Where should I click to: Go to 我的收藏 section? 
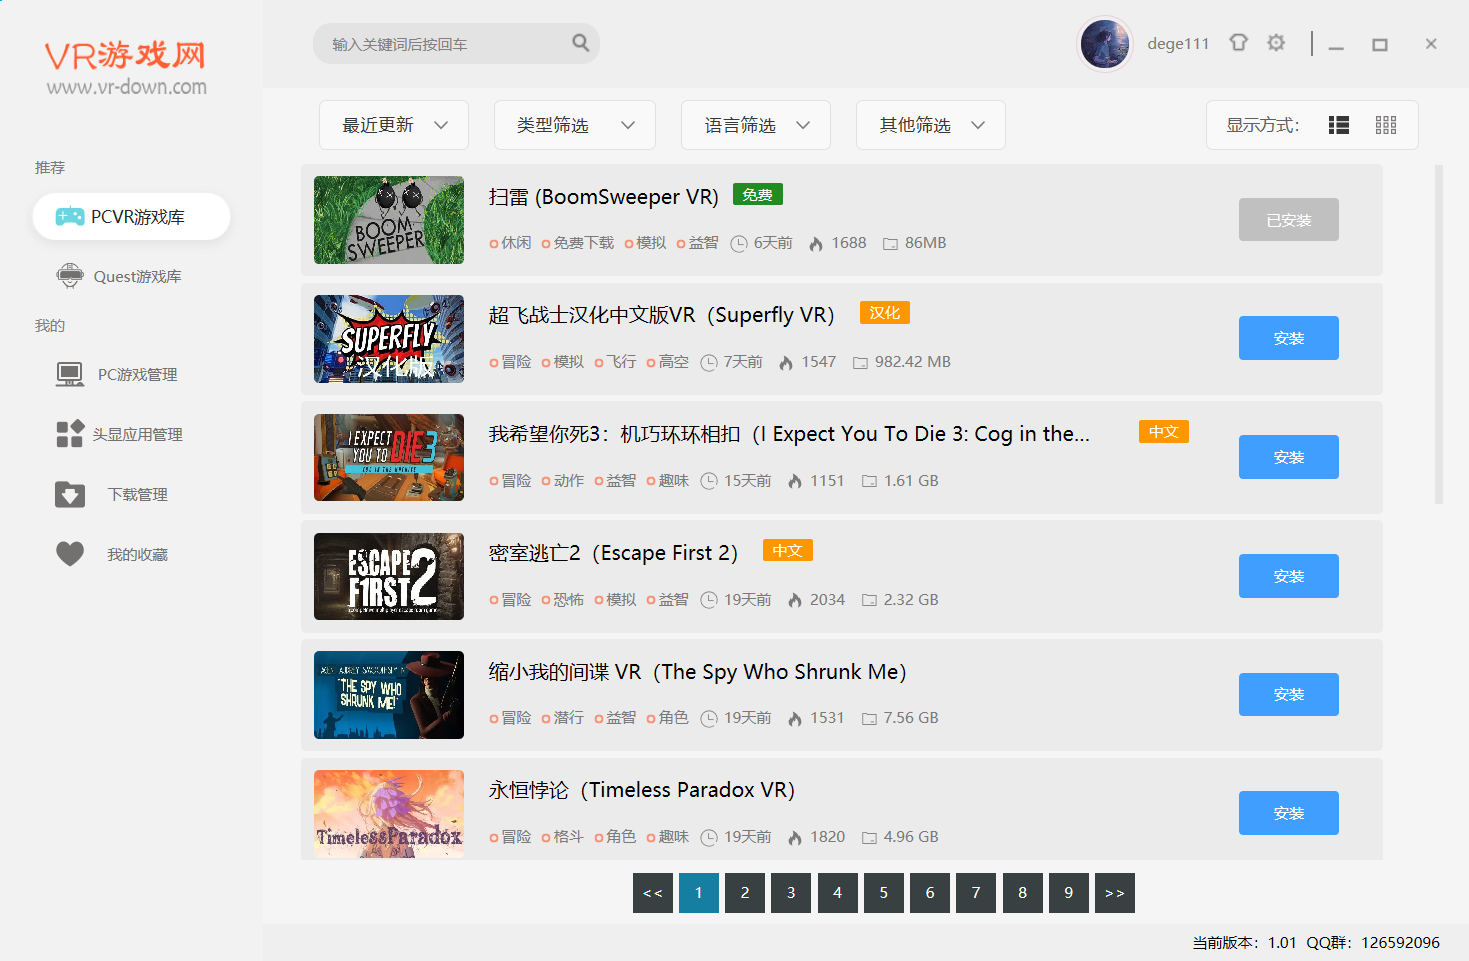pyautogui.click(x=132, y=554)
